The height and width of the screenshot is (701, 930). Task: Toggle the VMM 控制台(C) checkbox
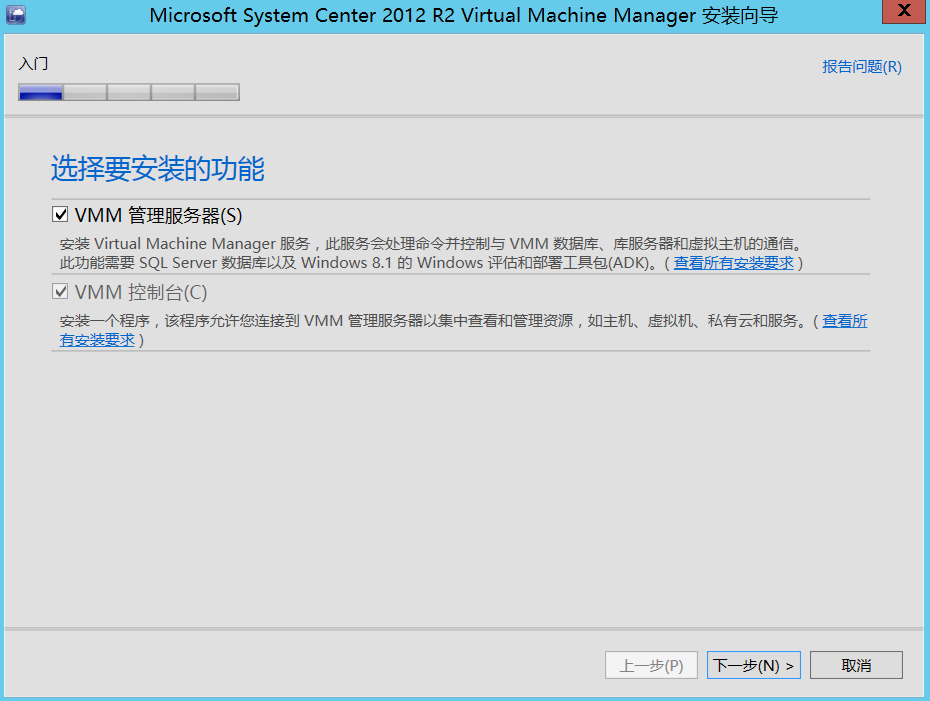click(60, 291)
